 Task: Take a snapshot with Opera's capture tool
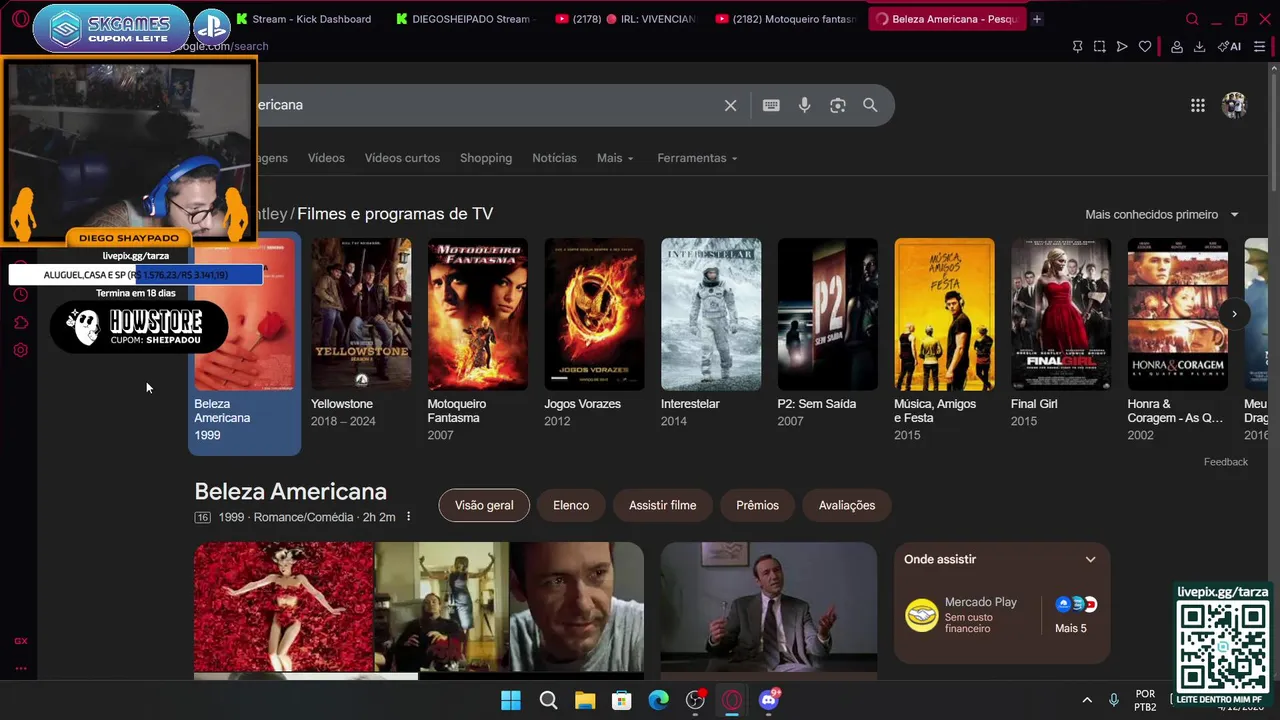pyautogui.click(x=1099, y=46)
